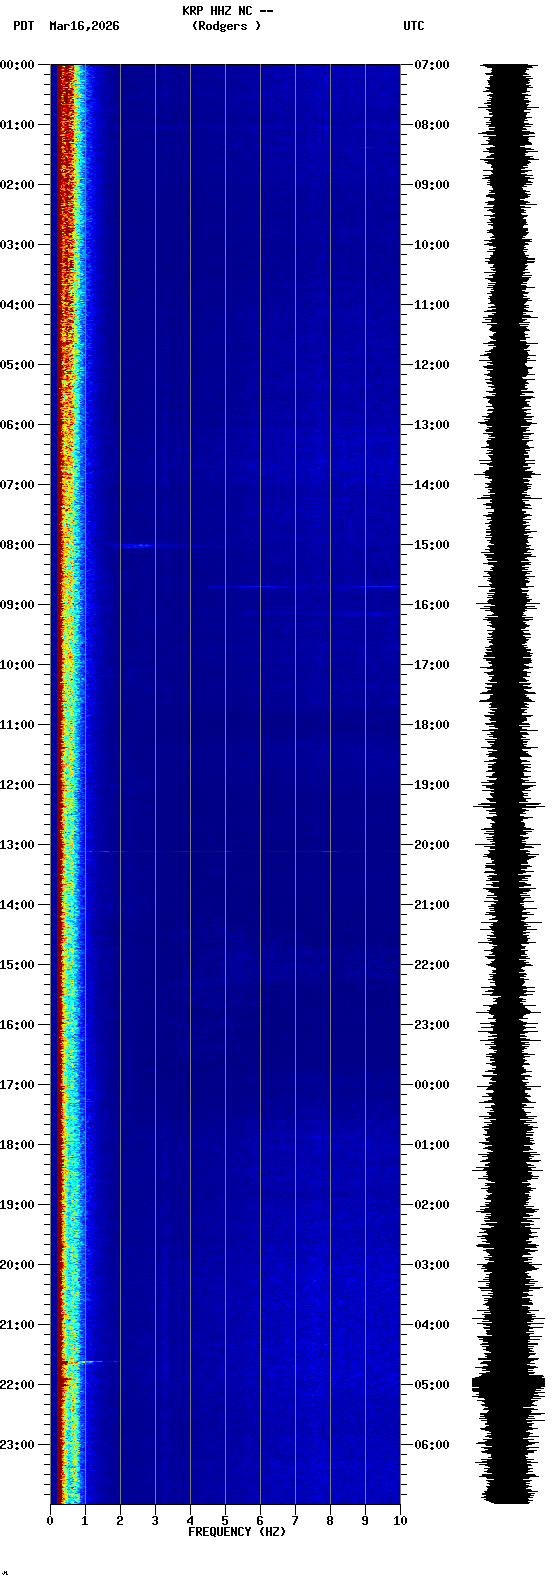Select the 09:00 UTC time label
Screen dimensions: 552x1584
coord(432,185)
